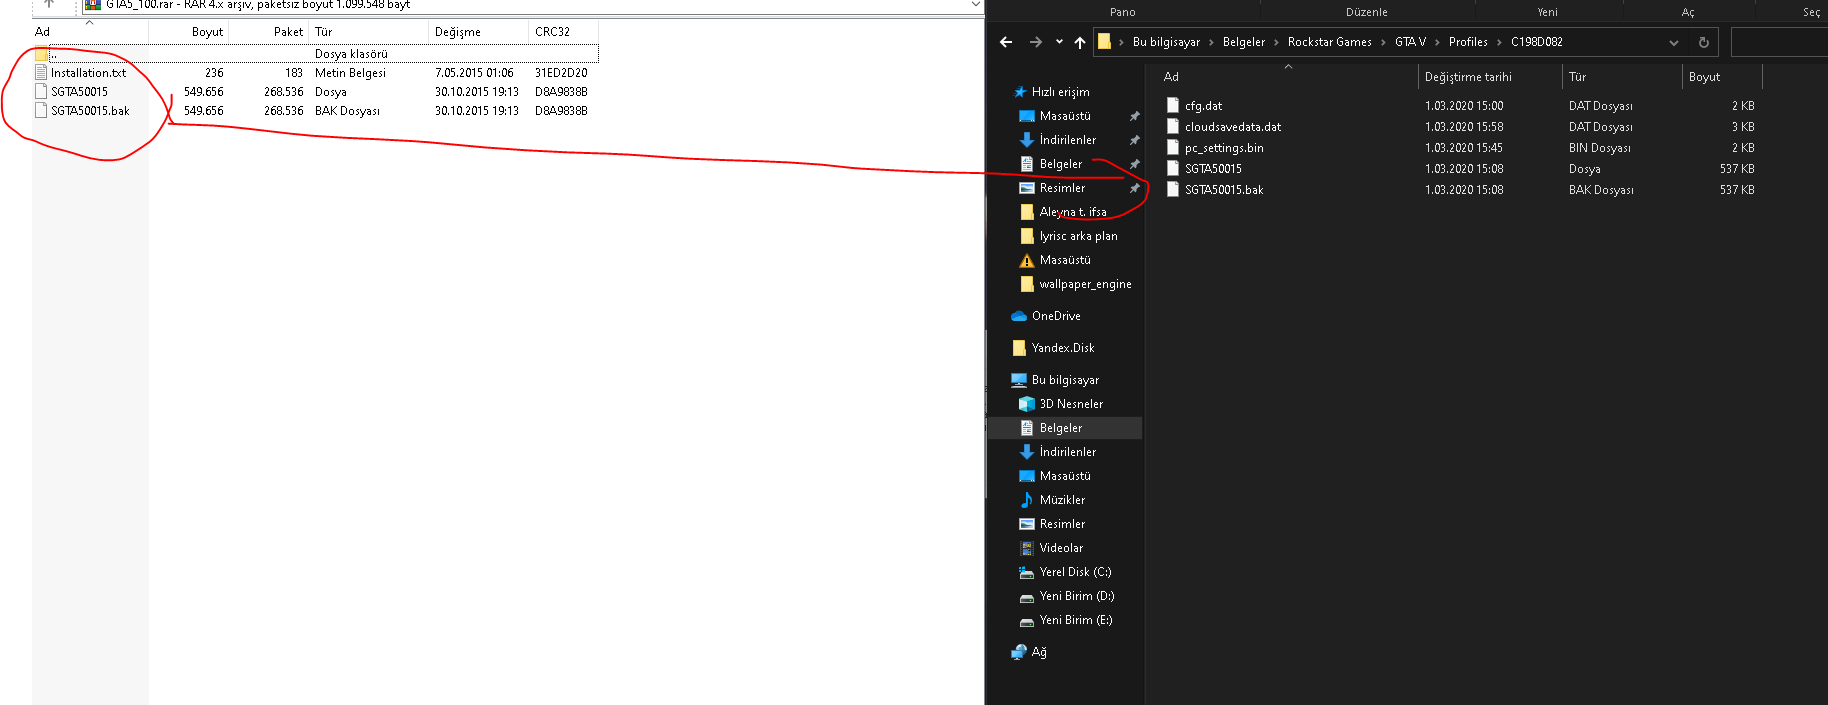Open Yeni Birim (D:) drive
This screenshot has width=1828, height=705.
coord(1076,596)
